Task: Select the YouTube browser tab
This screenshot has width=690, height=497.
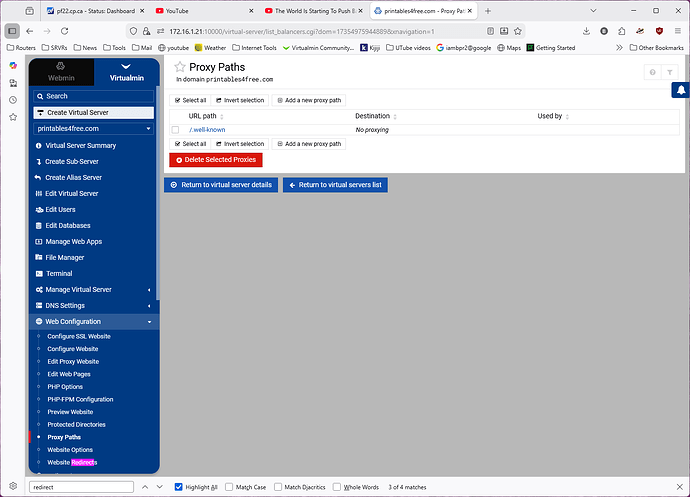Action: (198, 11)
